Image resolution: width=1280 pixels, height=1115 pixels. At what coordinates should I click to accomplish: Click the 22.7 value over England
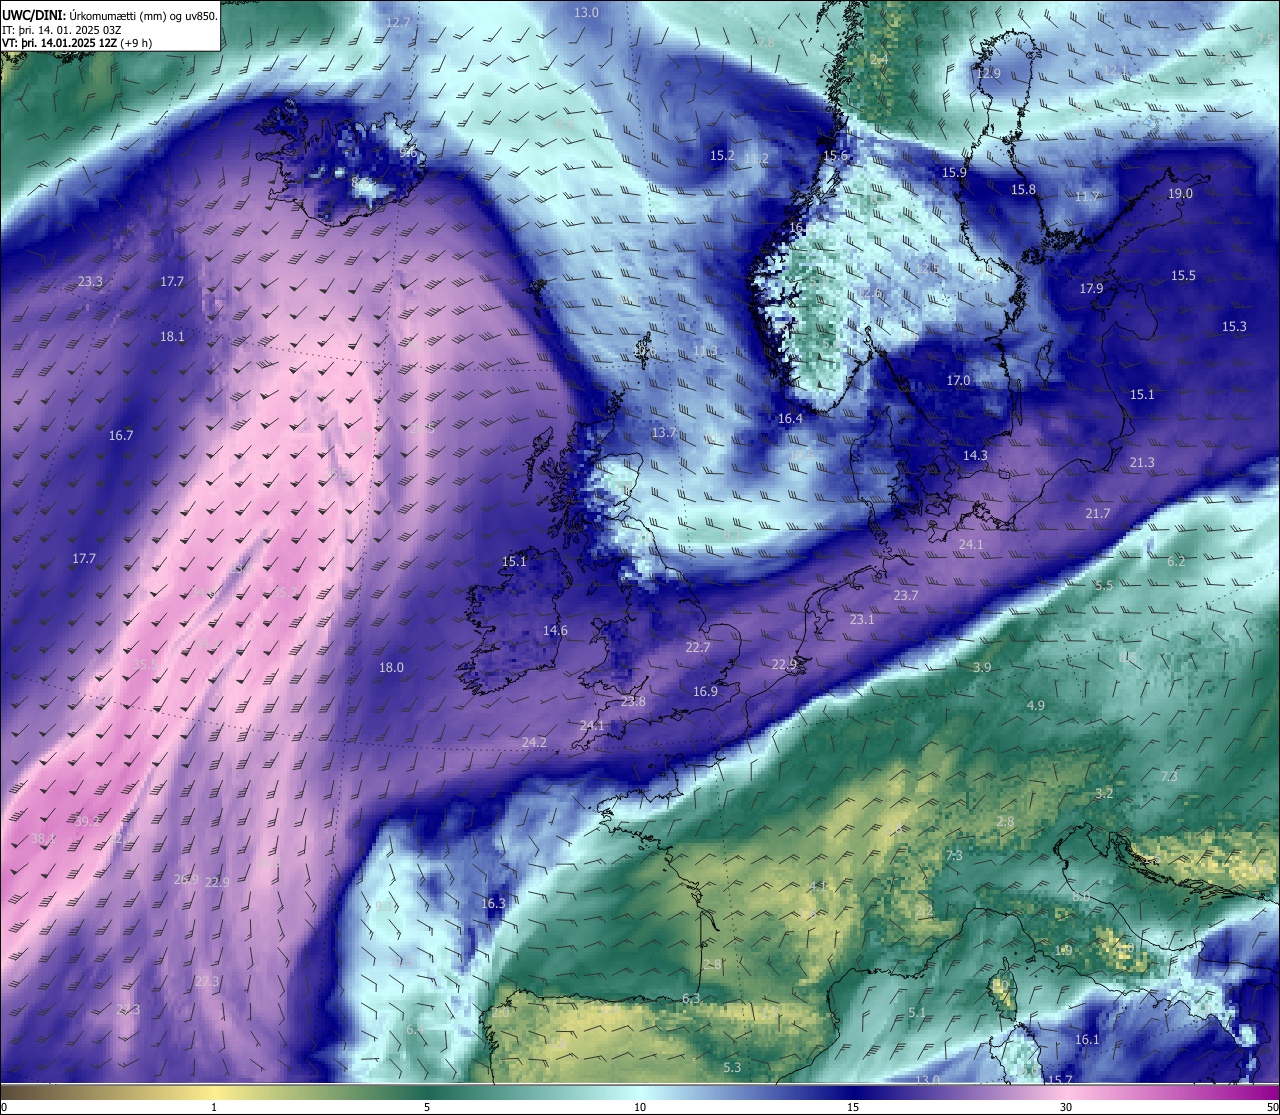pyautogui.click(x=698, y=648)
